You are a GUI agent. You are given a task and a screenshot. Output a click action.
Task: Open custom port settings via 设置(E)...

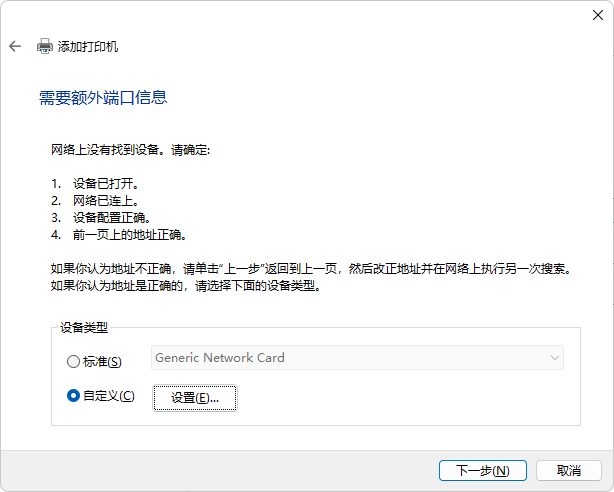tap(195, 398)
